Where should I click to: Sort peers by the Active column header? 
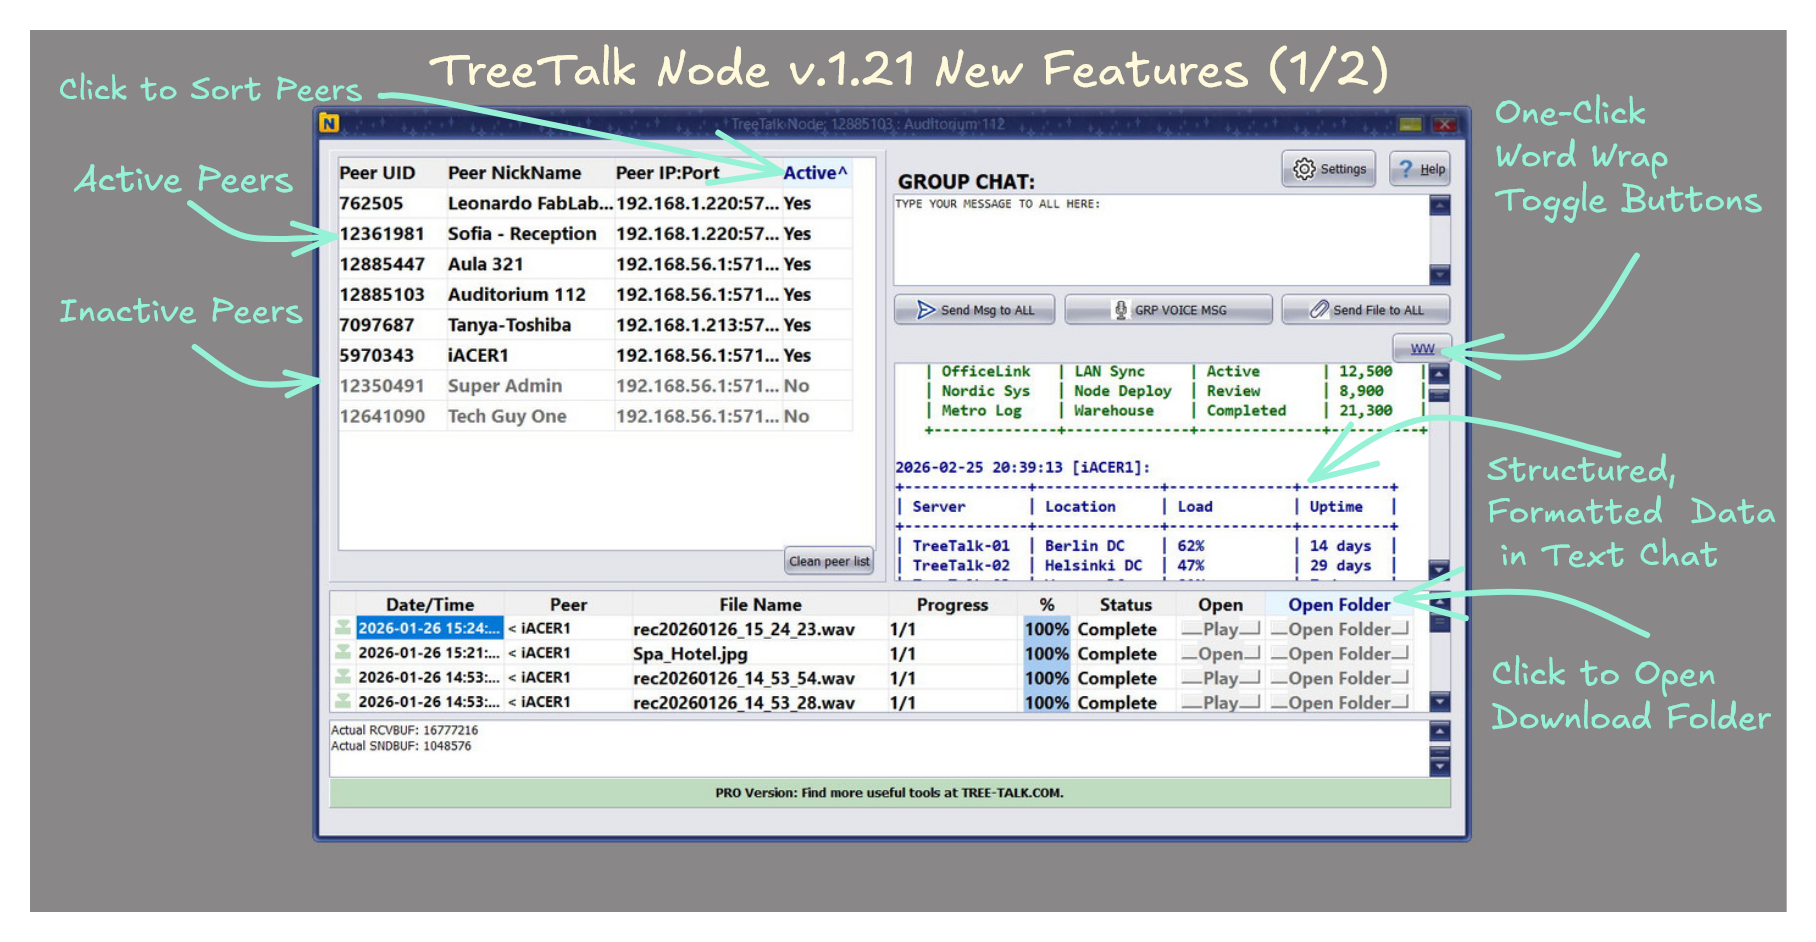(814, 173)
